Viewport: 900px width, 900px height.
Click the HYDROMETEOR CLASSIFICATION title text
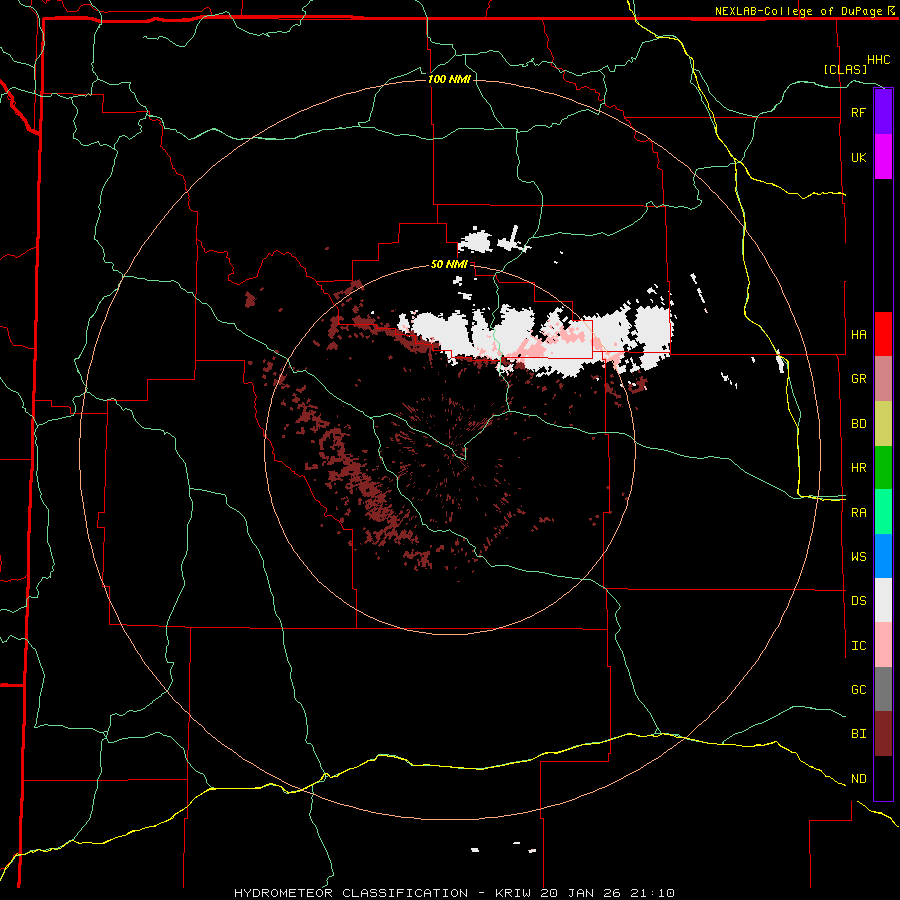[x=351, y=893]
